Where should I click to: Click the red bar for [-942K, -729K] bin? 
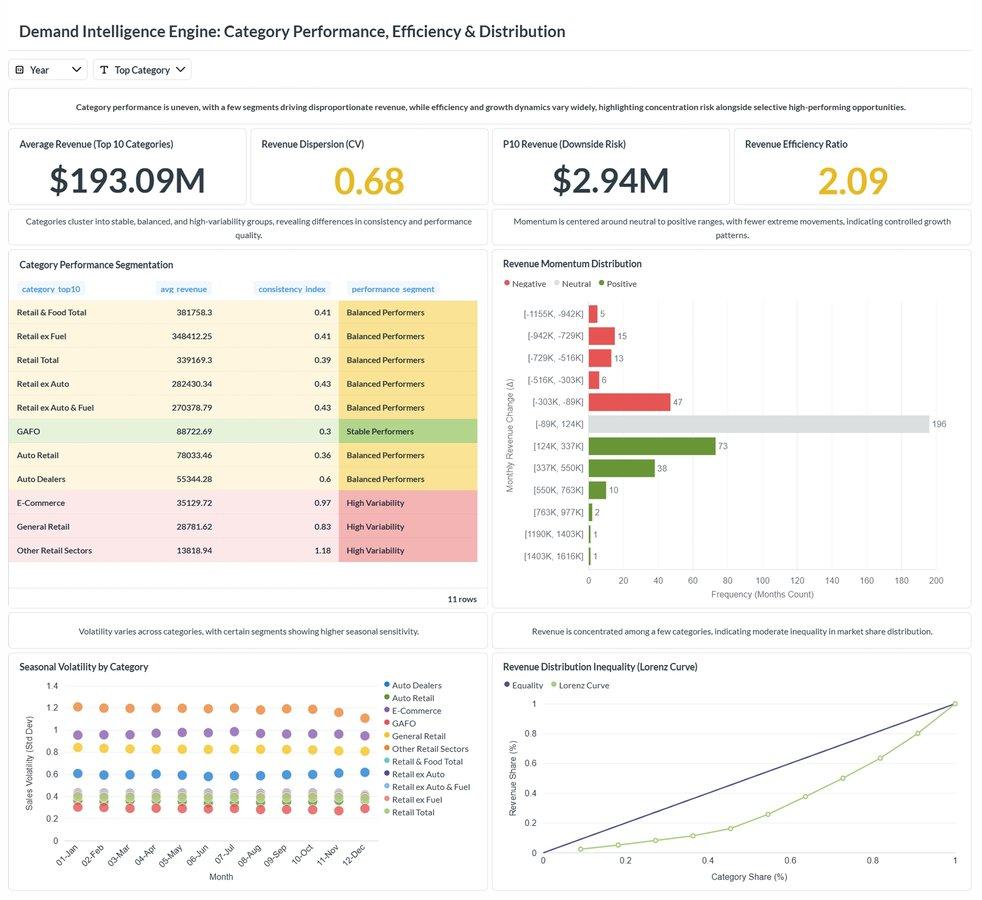point(602,336)
